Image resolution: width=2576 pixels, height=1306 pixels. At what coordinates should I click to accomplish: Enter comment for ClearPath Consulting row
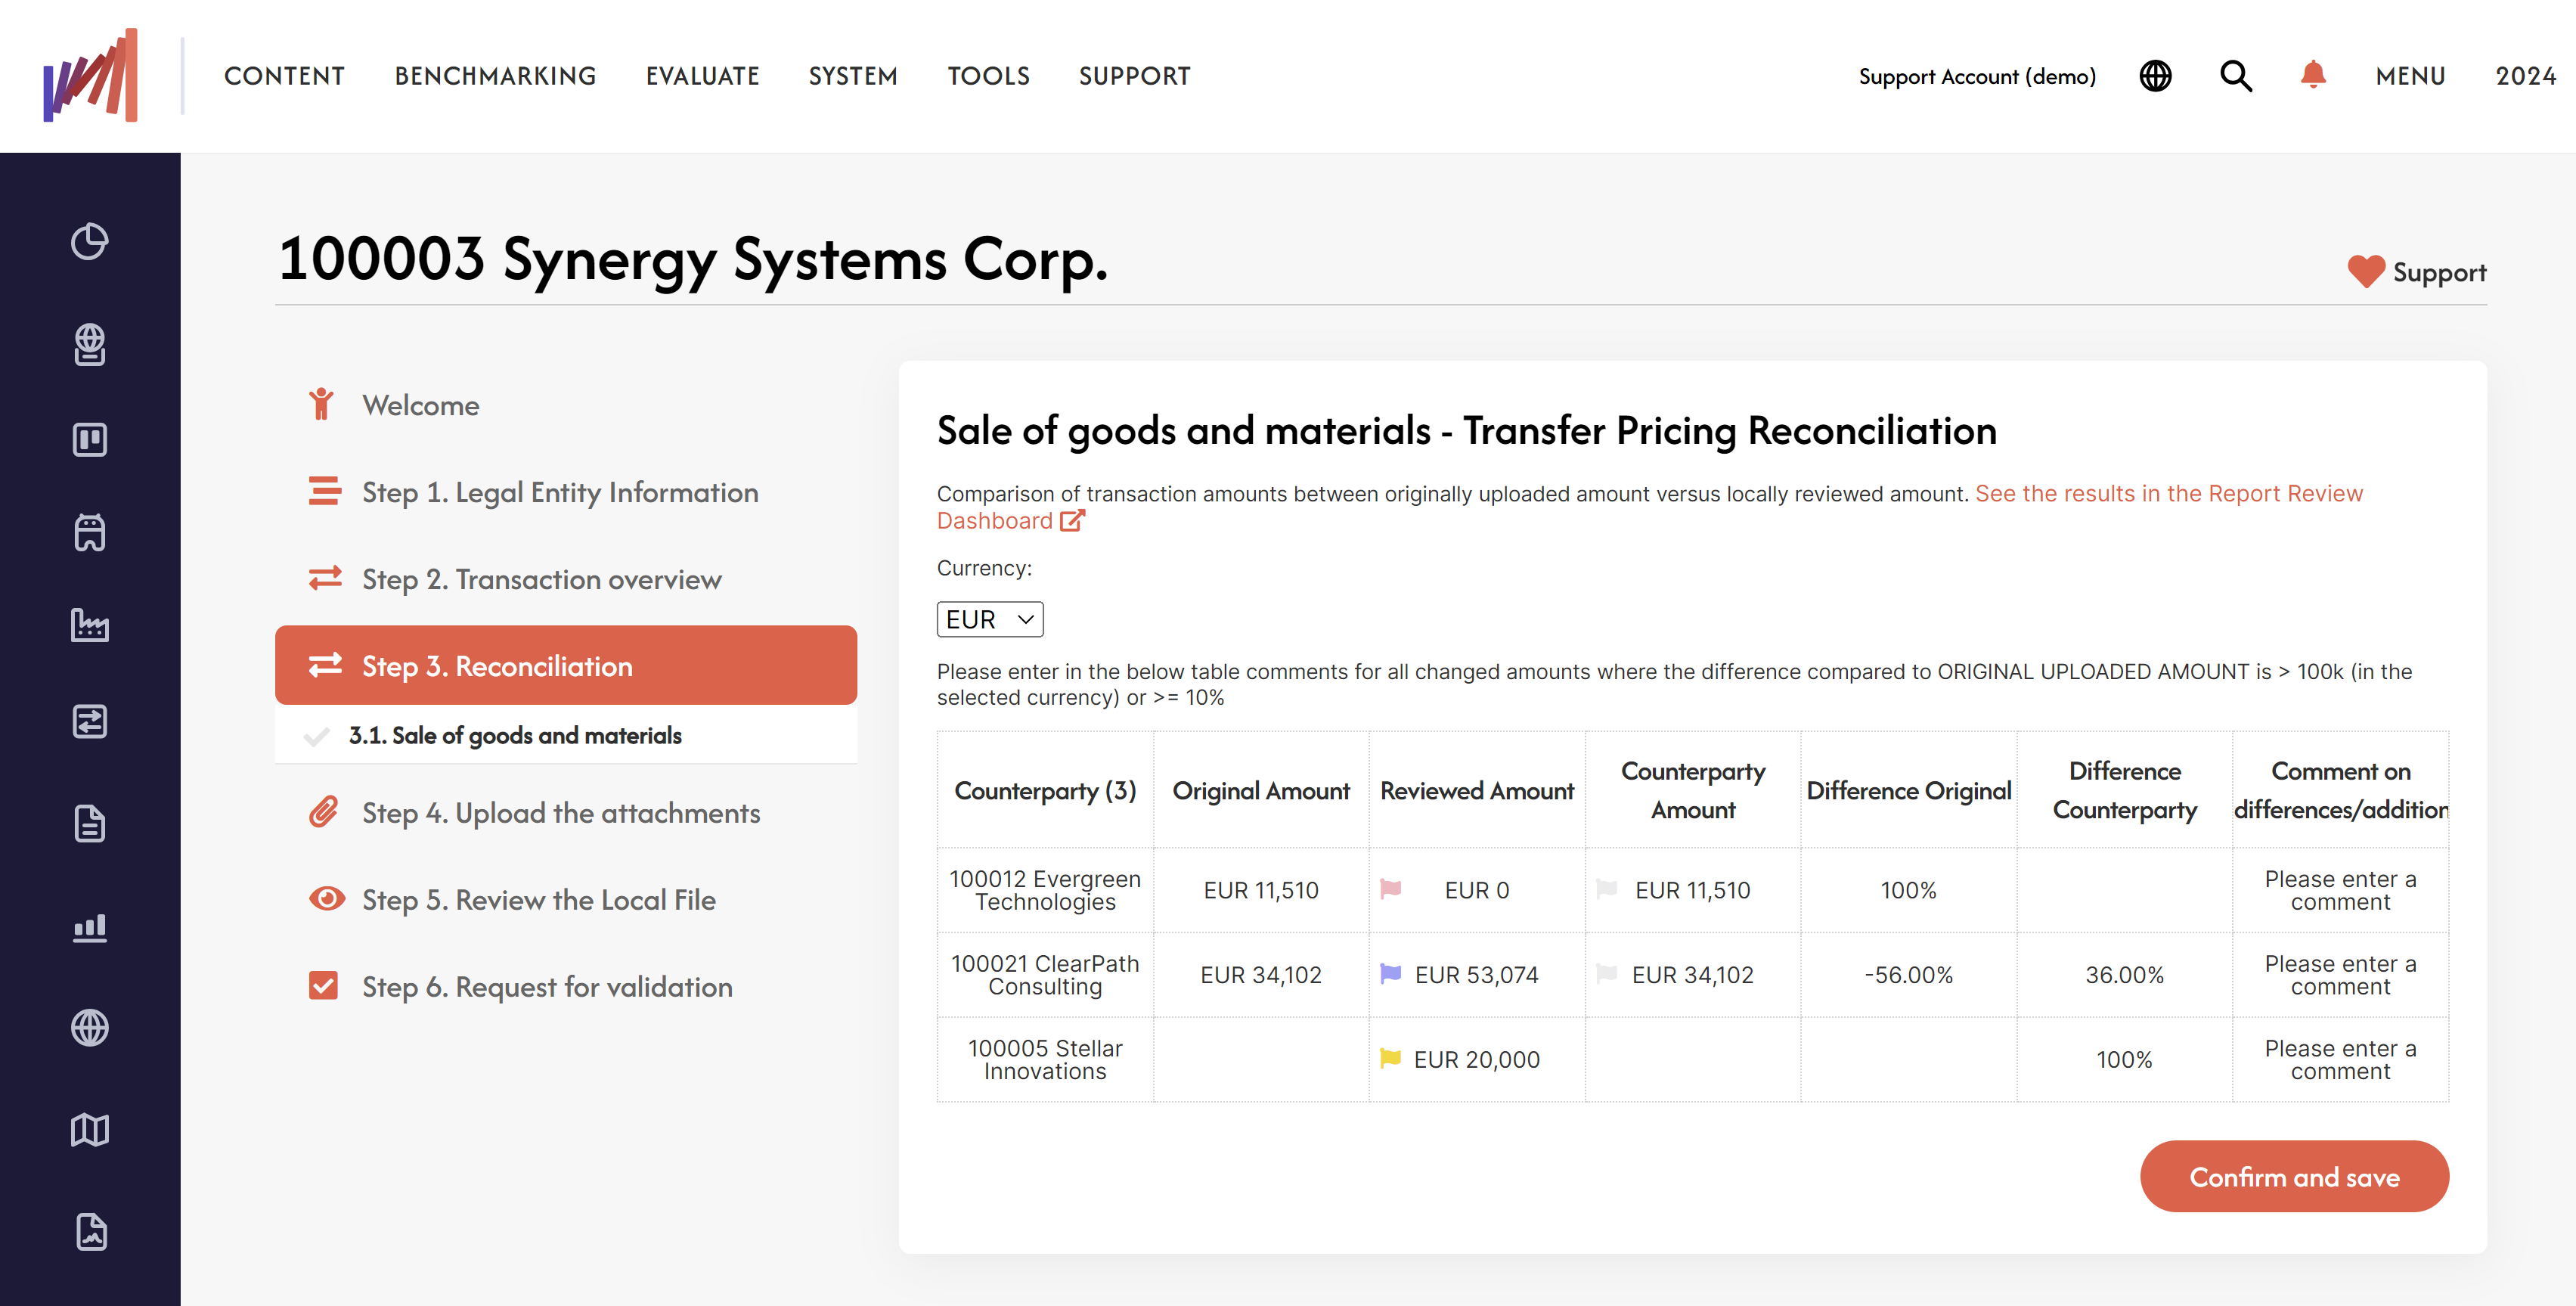[2340, 975]
